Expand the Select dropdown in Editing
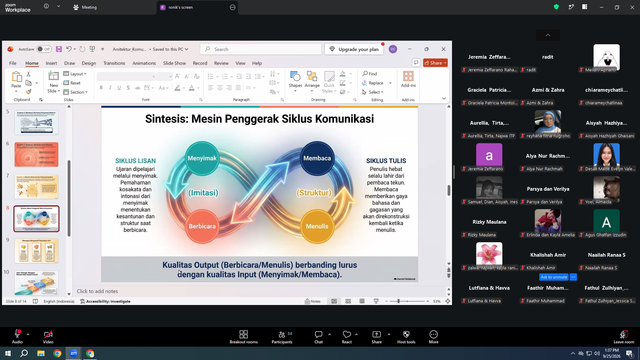This screenshot has height=360, width=640. tap(373, 92)
